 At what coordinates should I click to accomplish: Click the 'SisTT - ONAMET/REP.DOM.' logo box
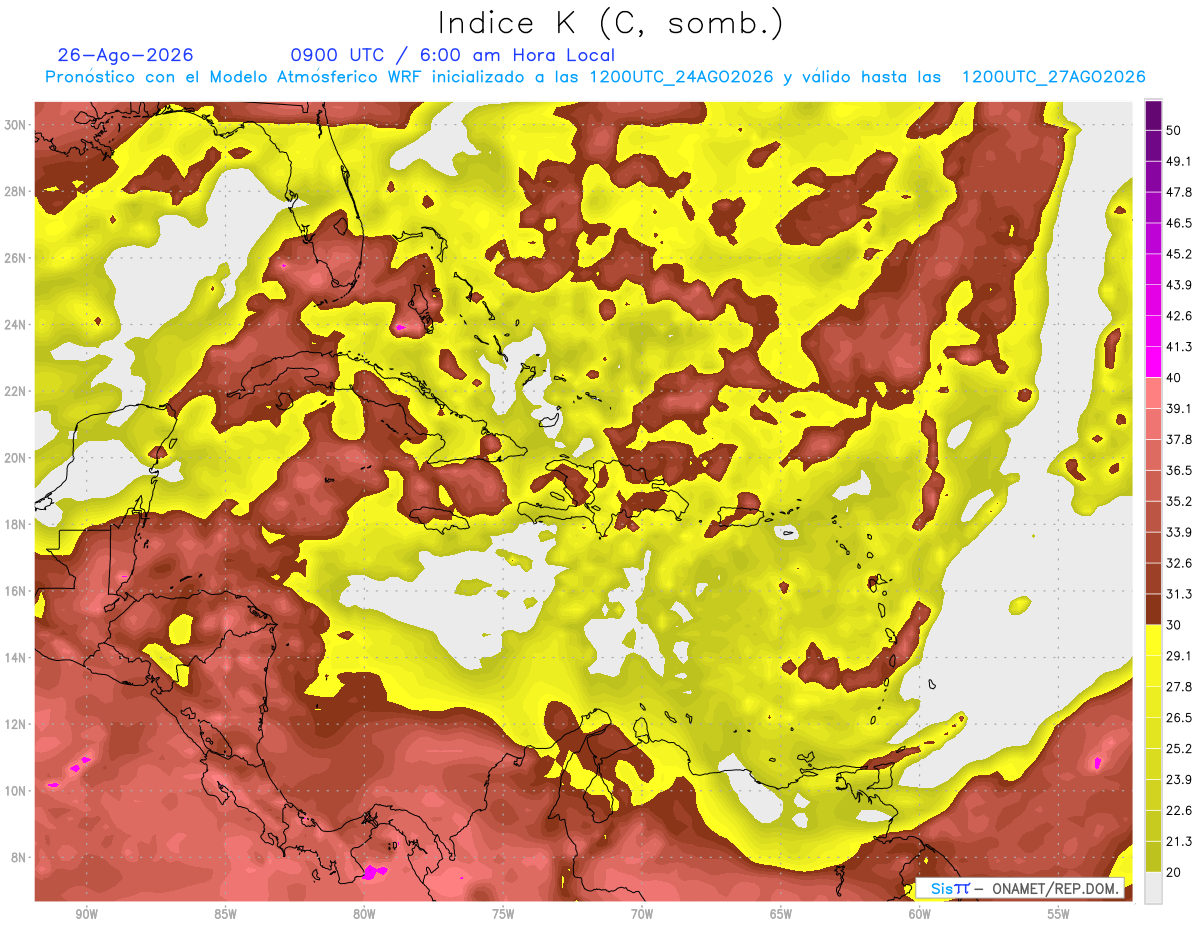(1020, 888)
